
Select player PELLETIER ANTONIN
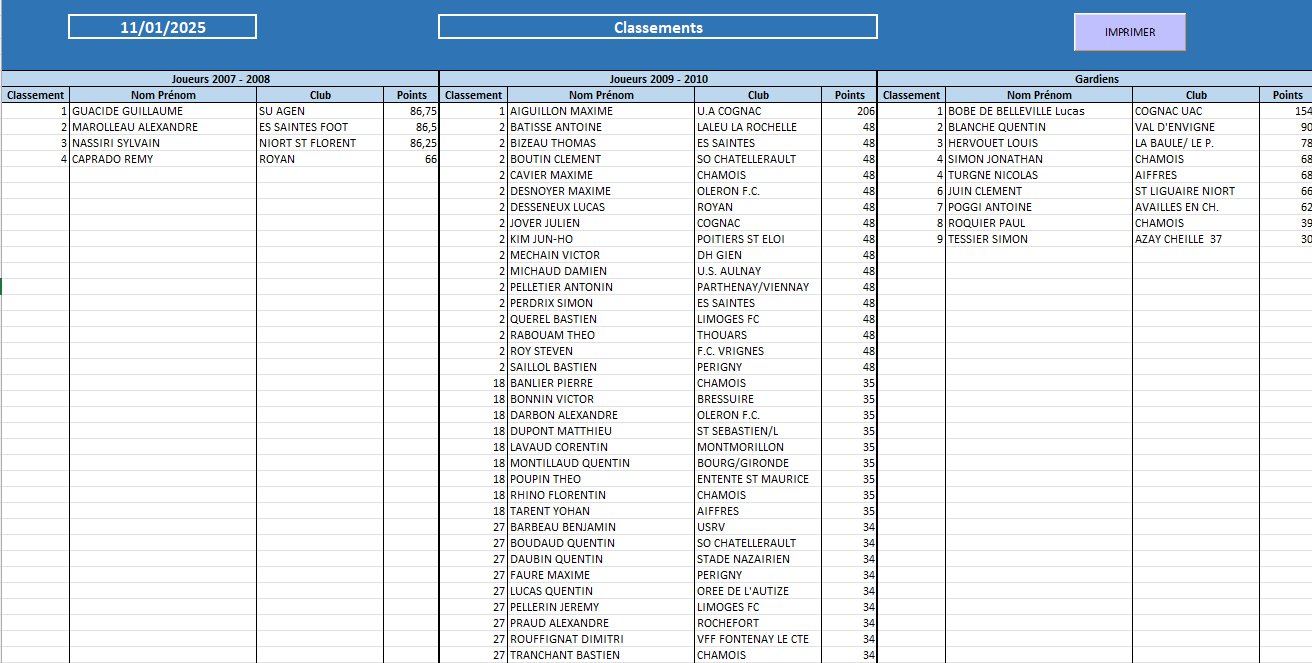click(601, 287)
